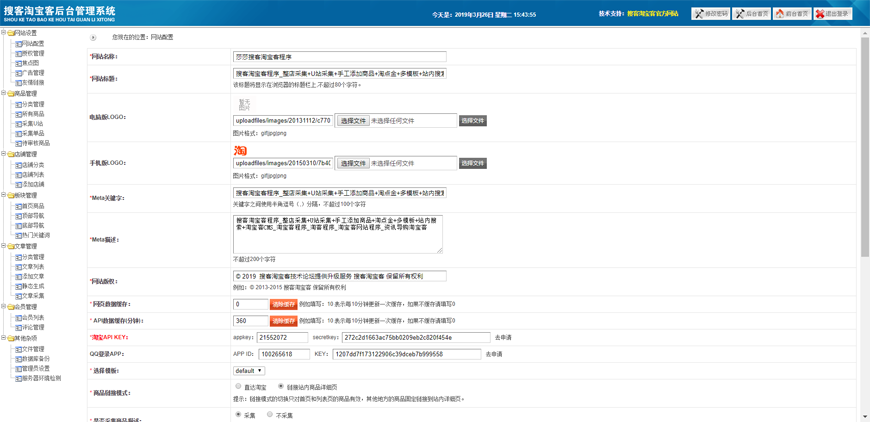
Task: Open 所有商品 sidebar page
Action: (x=33, y=114)
